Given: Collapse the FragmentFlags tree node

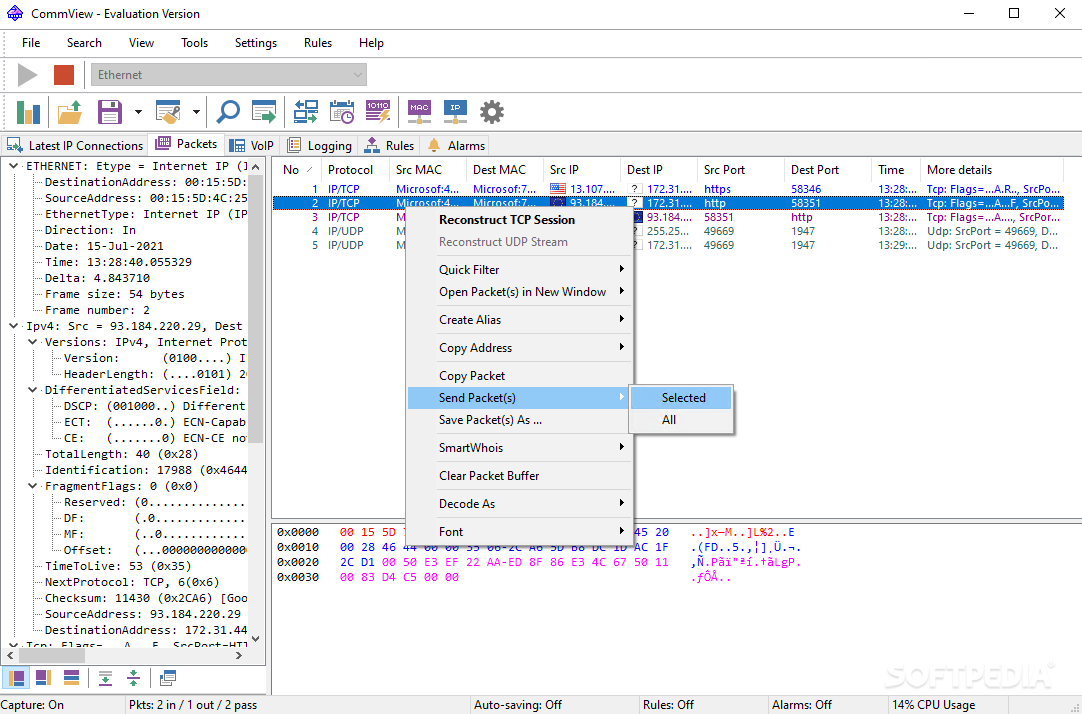Looking at the screenshot, I should [32, 486].
